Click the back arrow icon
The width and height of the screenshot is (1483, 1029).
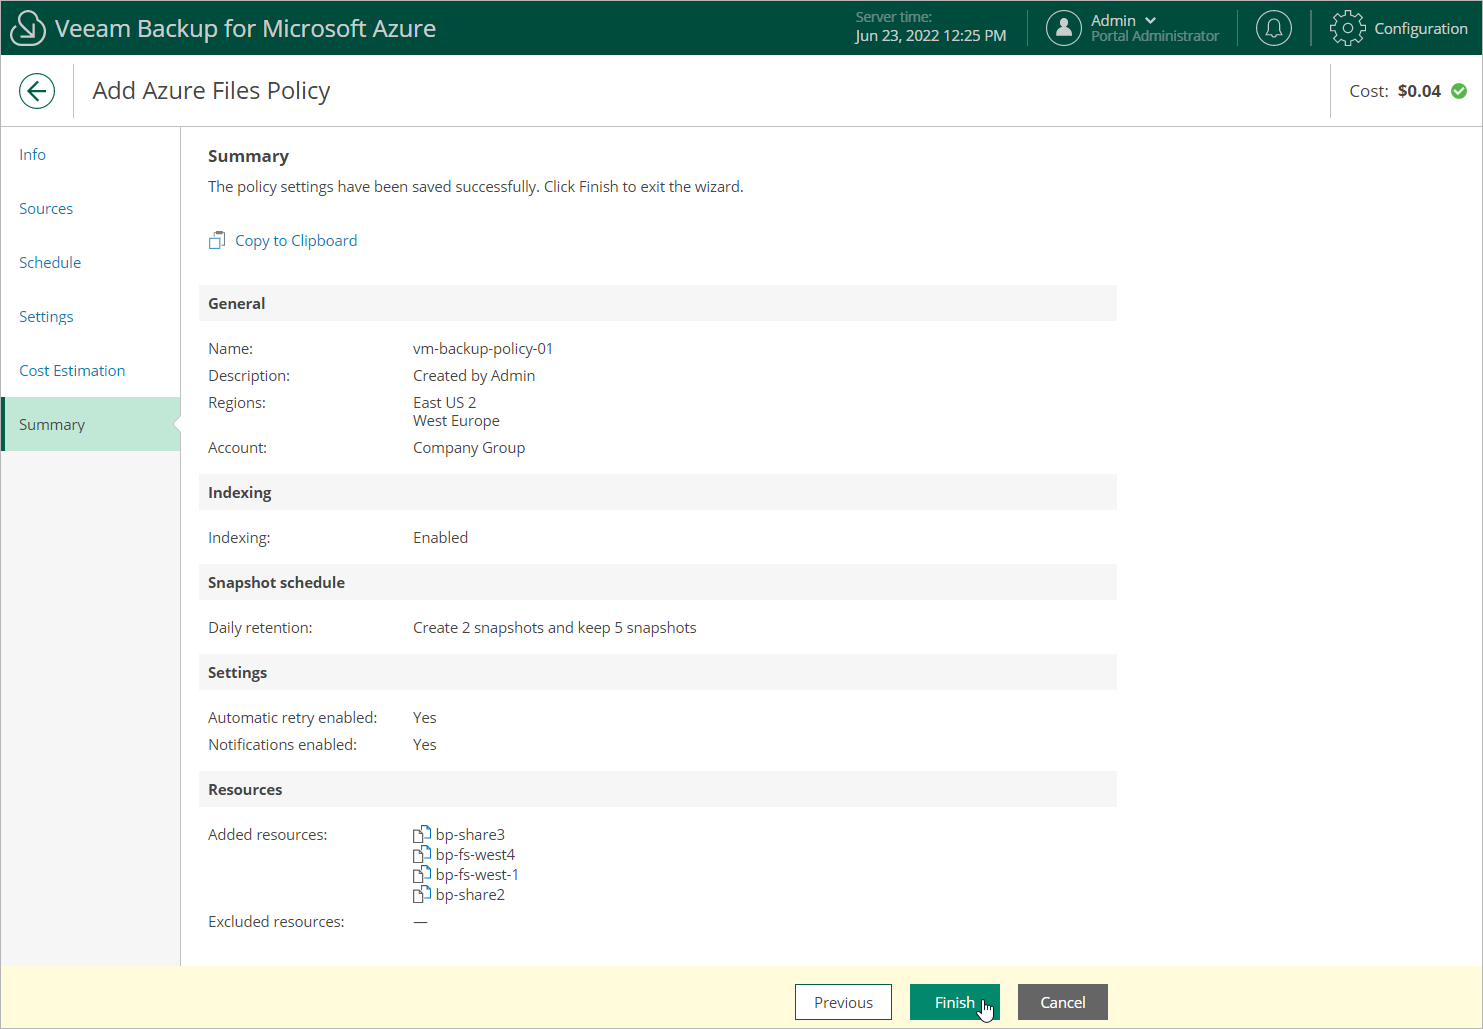coord(37,91)
